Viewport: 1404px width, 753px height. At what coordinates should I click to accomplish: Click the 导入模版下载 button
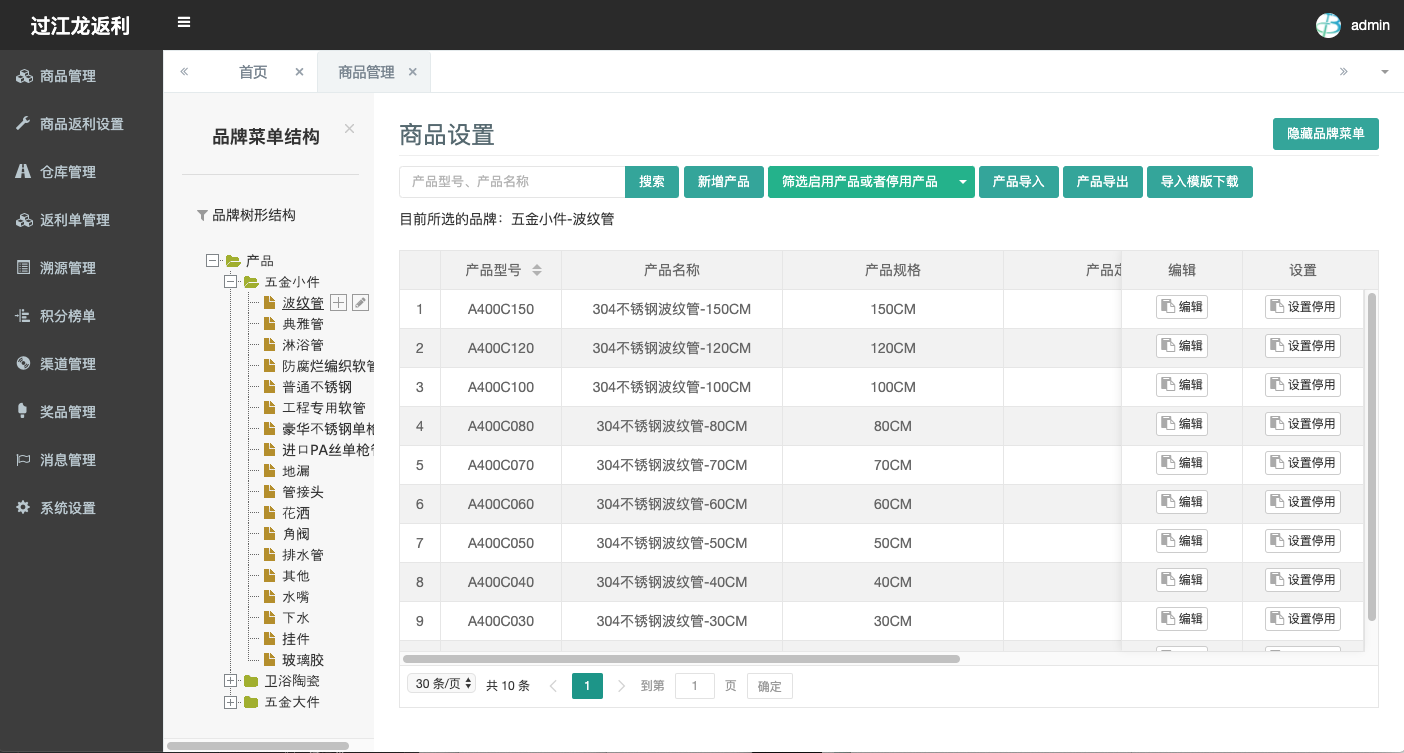[x=1200, y=182]
